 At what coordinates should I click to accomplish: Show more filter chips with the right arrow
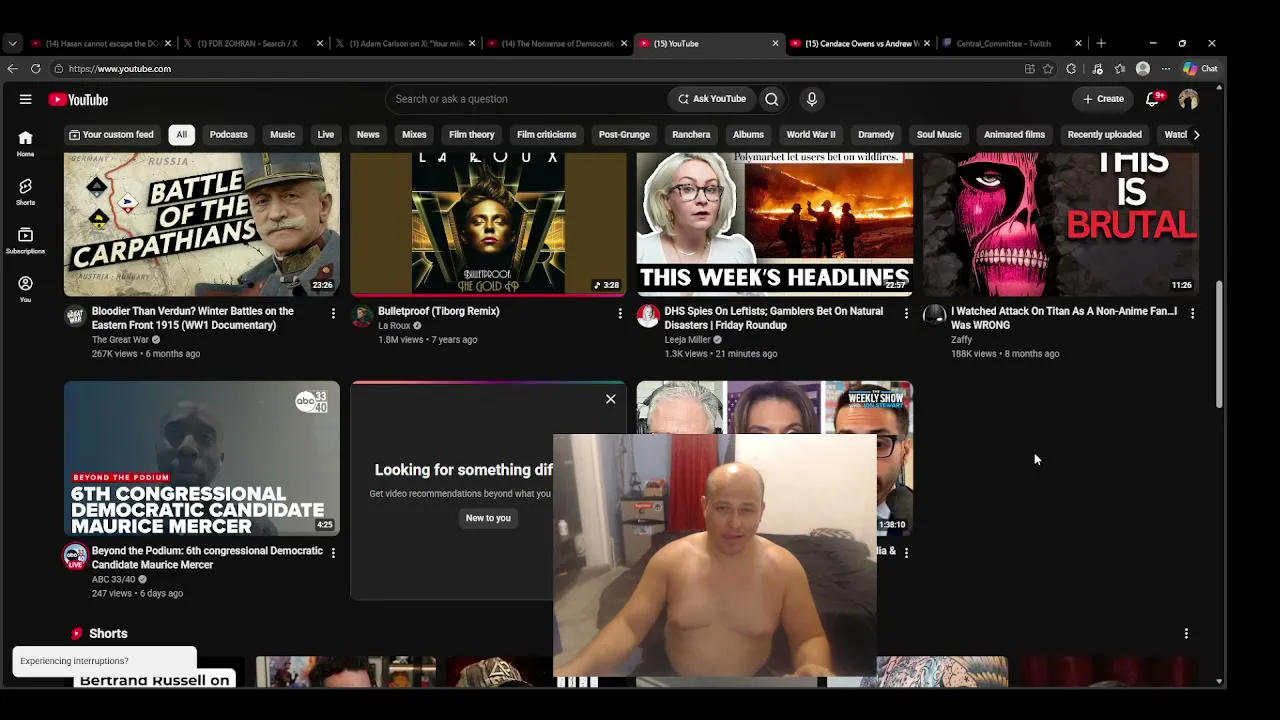point(1196,135)
